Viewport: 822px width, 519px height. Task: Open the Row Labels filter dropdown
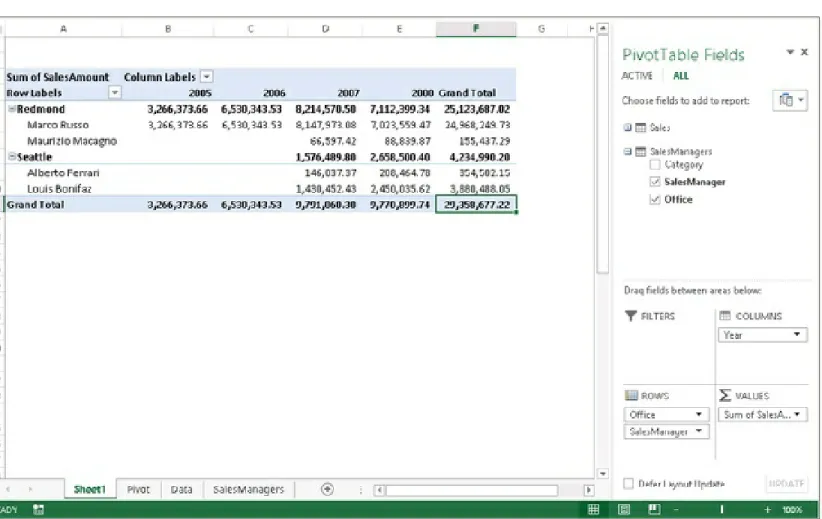tap(114, 93)
